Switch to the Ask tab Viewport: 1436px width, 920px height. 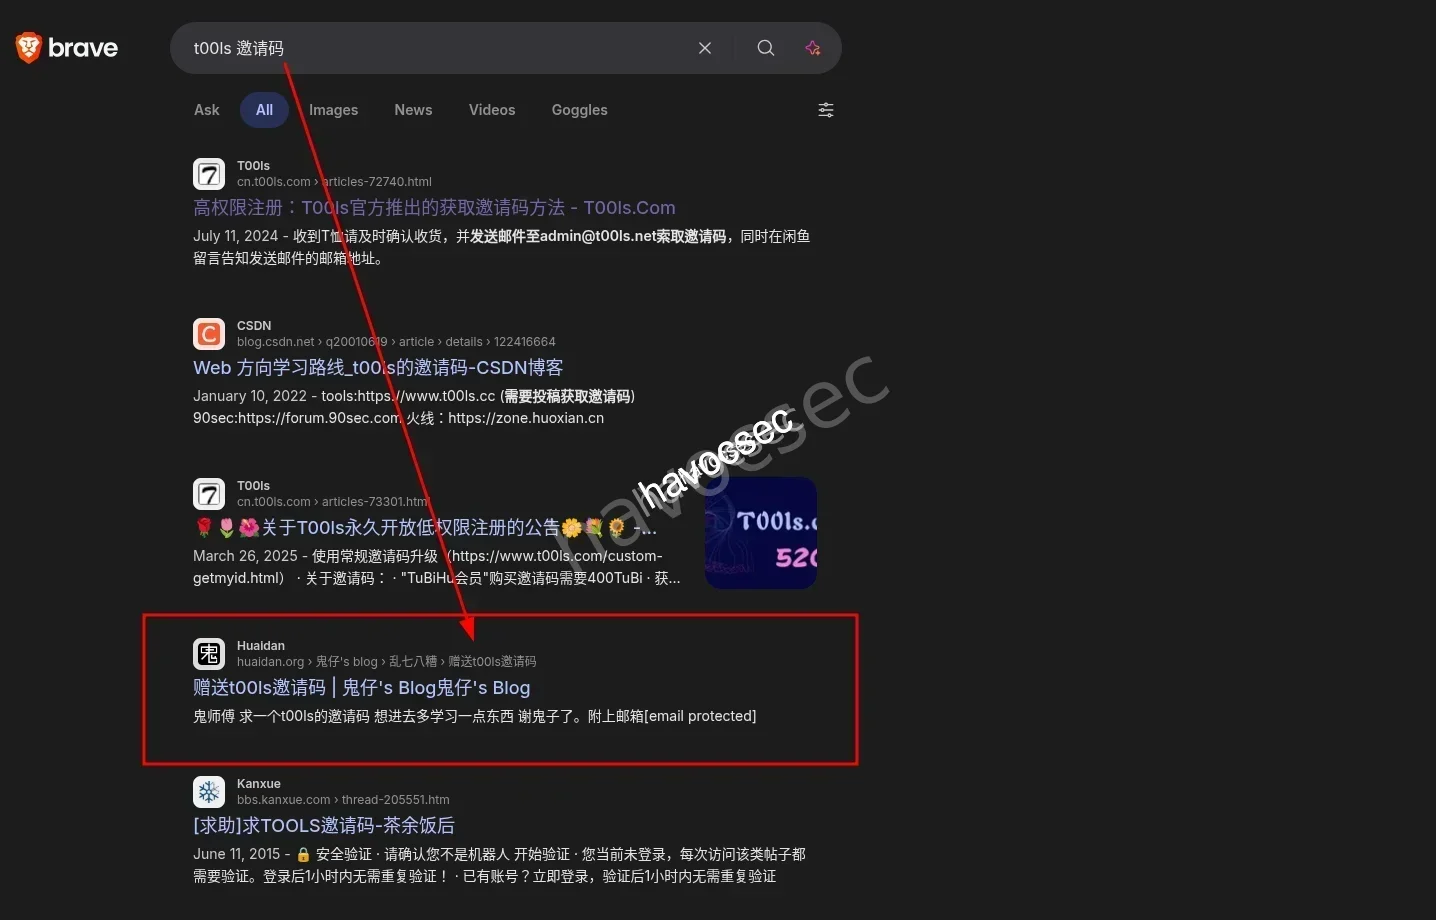coord(206,110)
